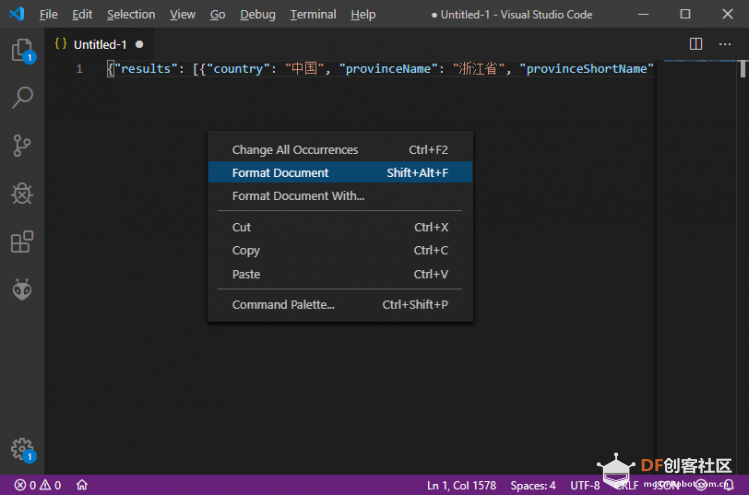Open the Source Control view icon
Viewport: 749px width, 495px height.
pyautogui.click(x=22, y=146)
